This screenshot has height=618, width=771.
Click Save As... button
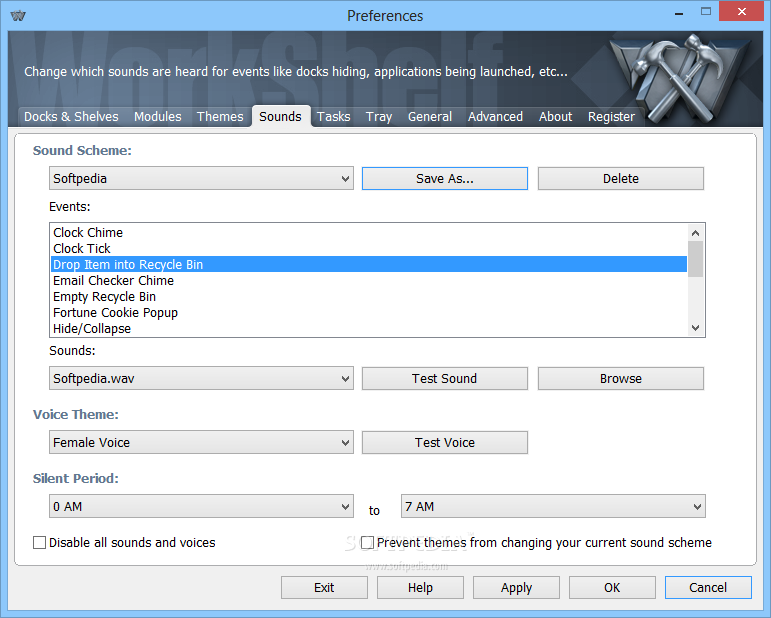pyautogui.click(x=445, y=178)
